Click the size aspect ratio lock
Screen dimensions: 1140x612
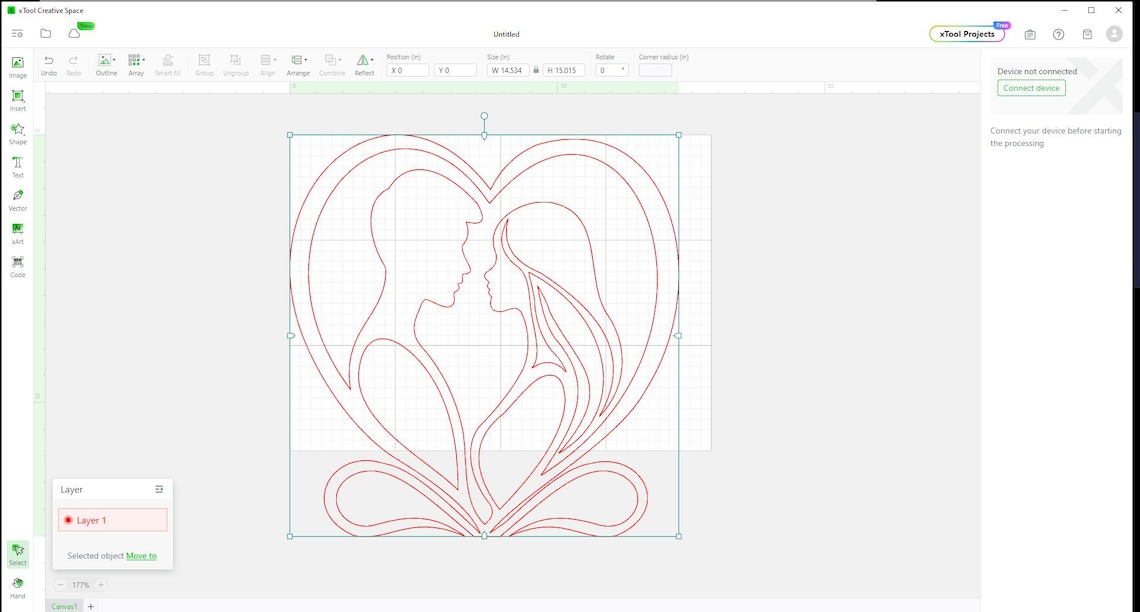[537, 70]
